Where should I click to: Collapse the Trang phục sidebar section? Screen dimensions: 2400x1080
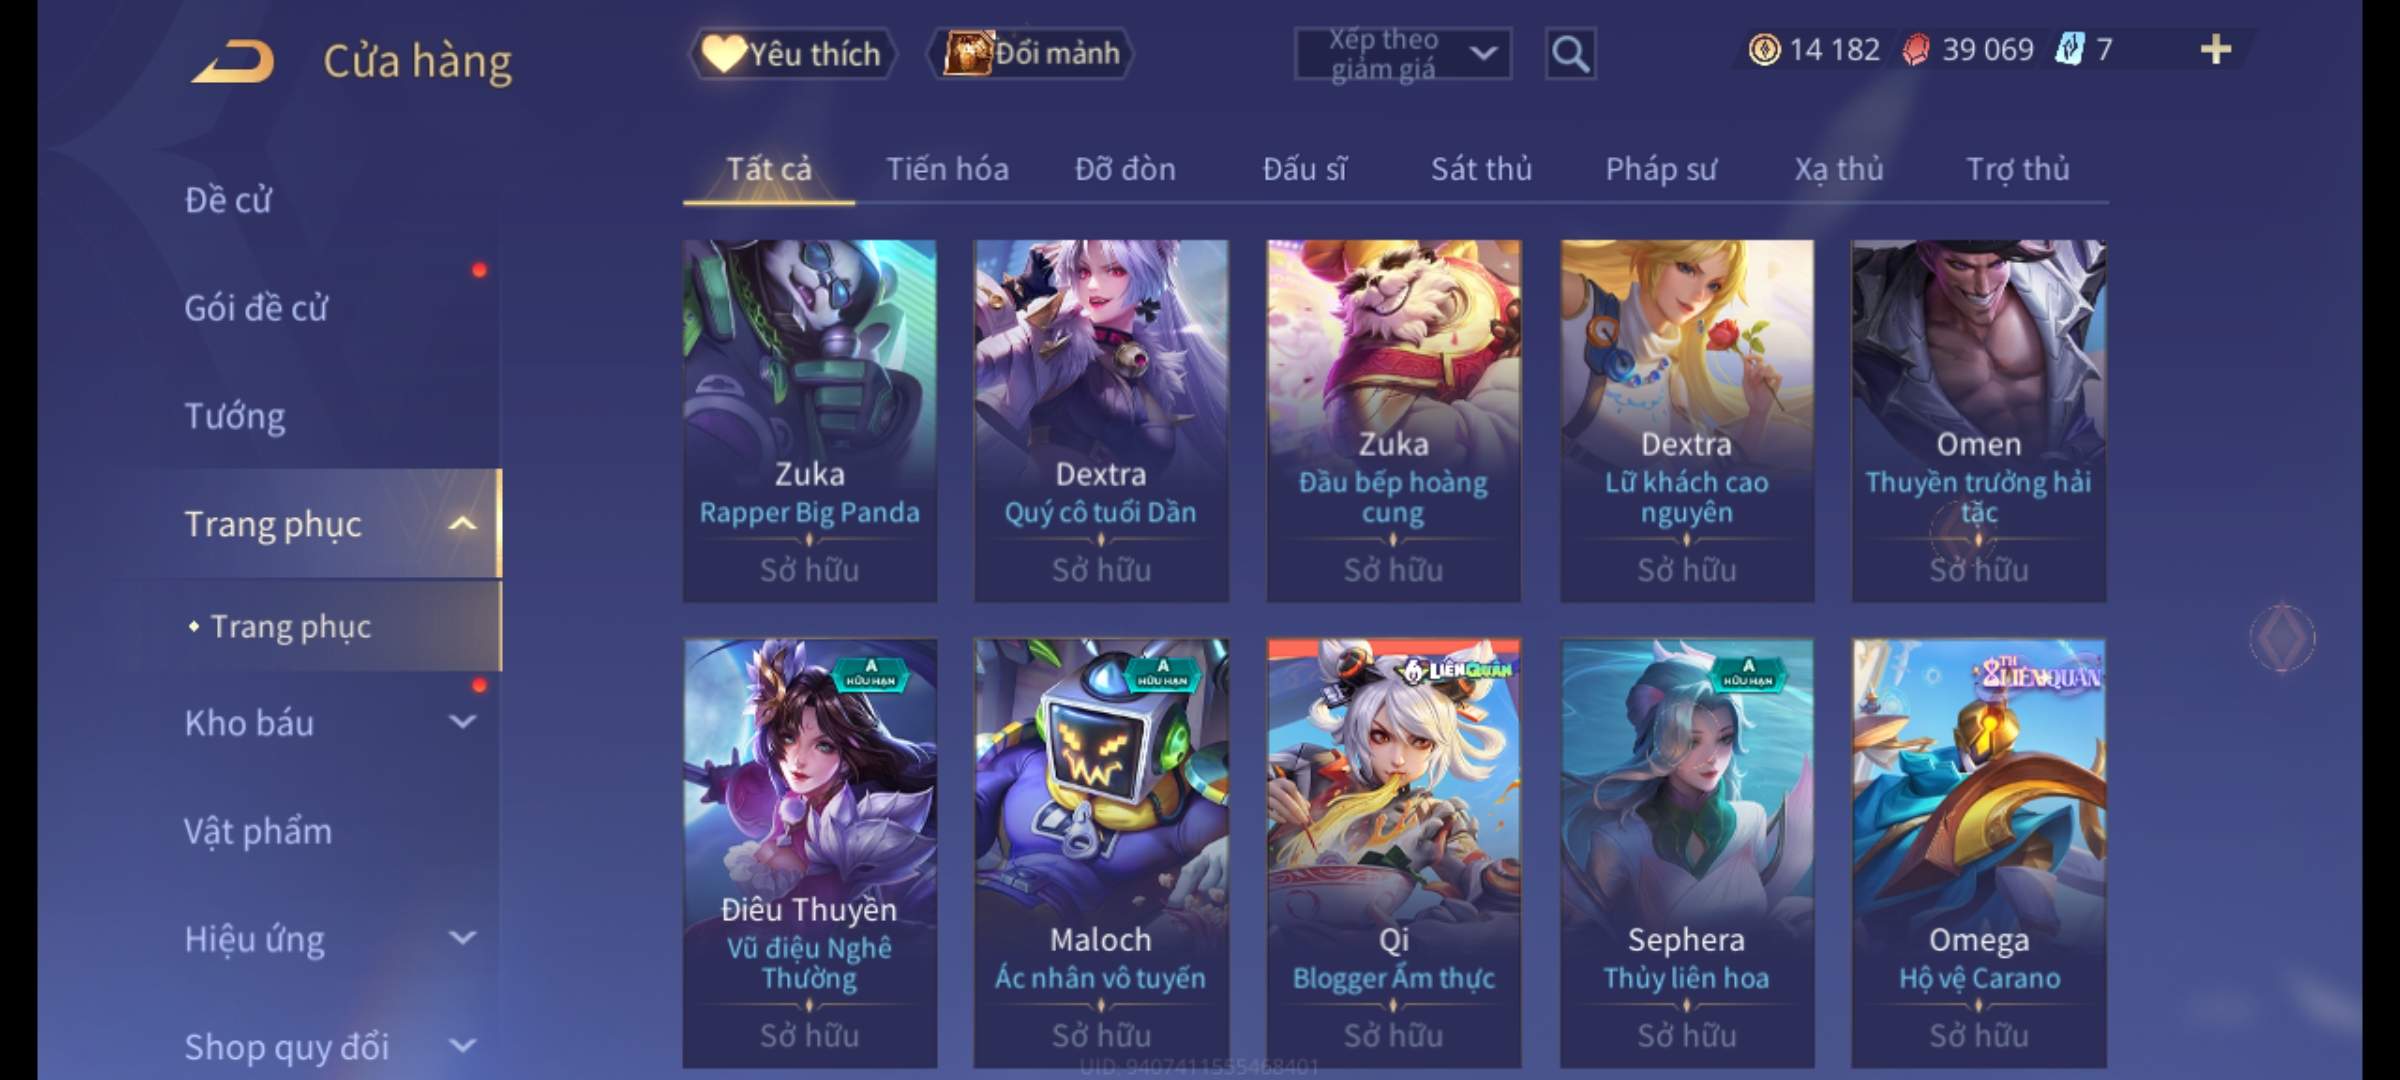(x=462, y=524)
